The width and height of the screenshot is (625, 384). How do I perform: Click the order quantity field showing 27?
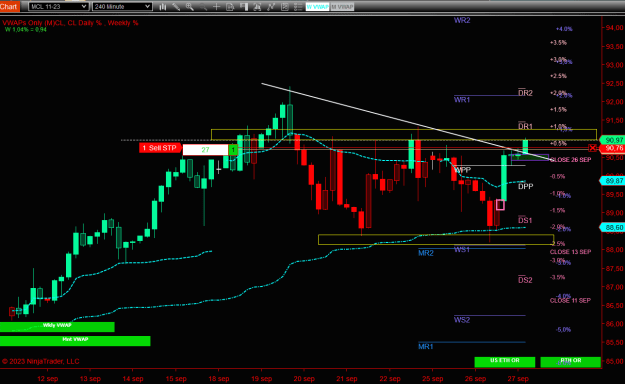(205, 150)
